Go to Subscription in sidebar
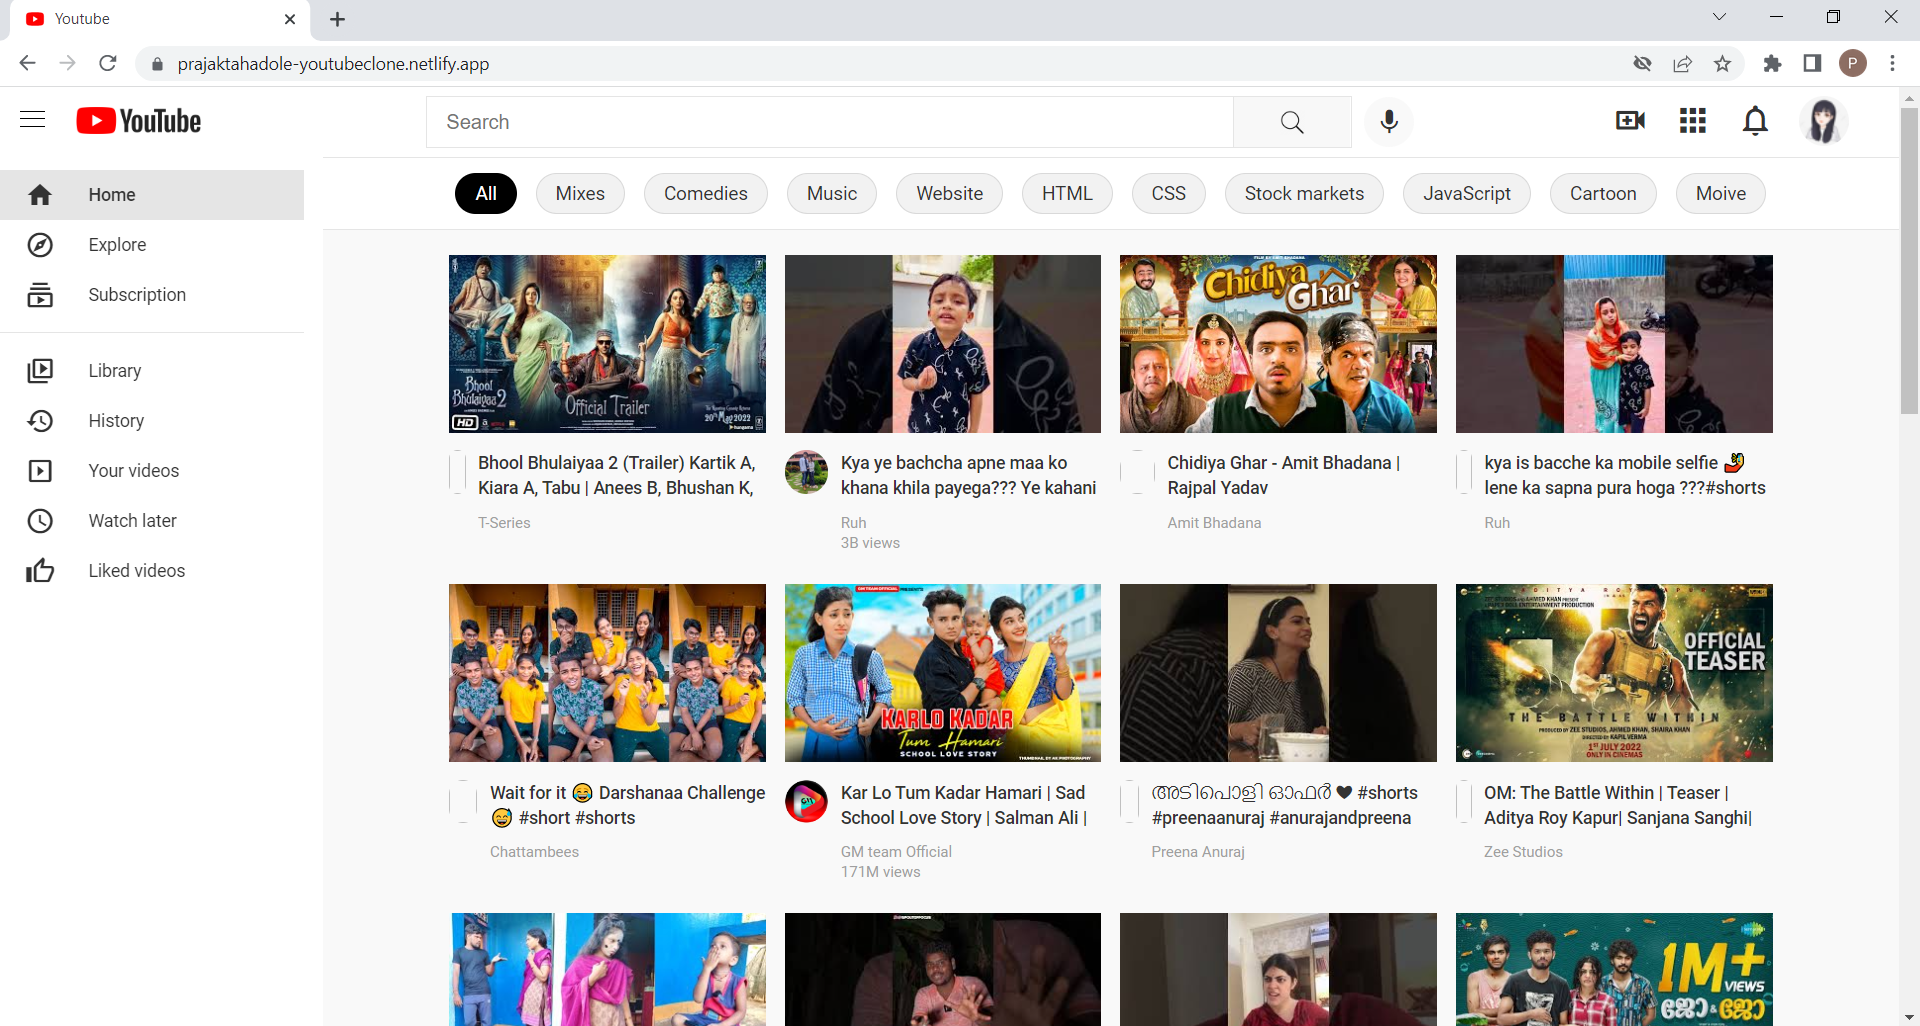Viewport: 1920px width, 1026px height. (137, 295)
